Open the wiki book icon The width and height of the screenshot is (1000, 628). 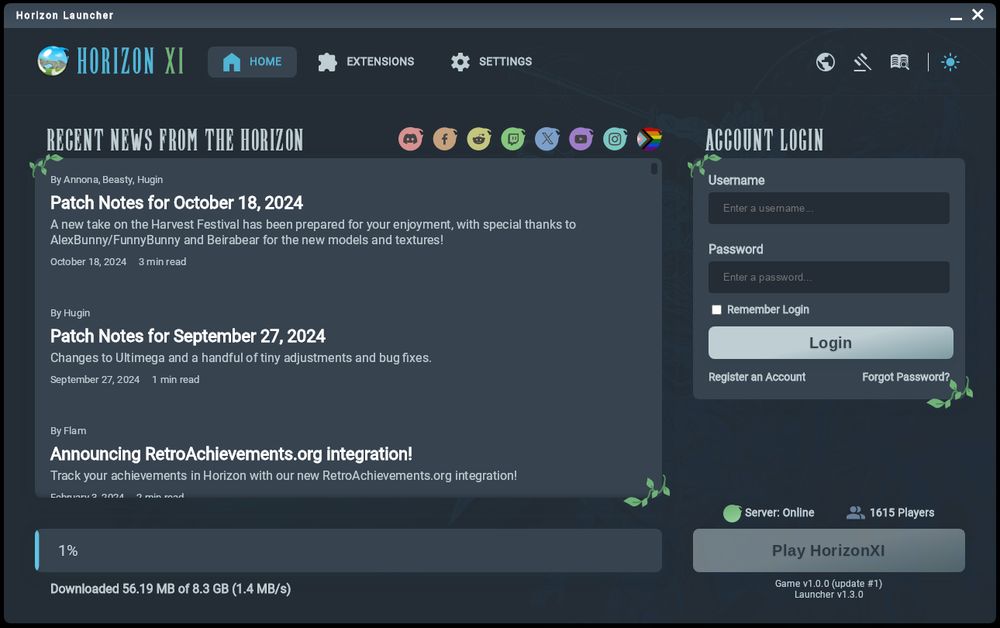[899, 62]
